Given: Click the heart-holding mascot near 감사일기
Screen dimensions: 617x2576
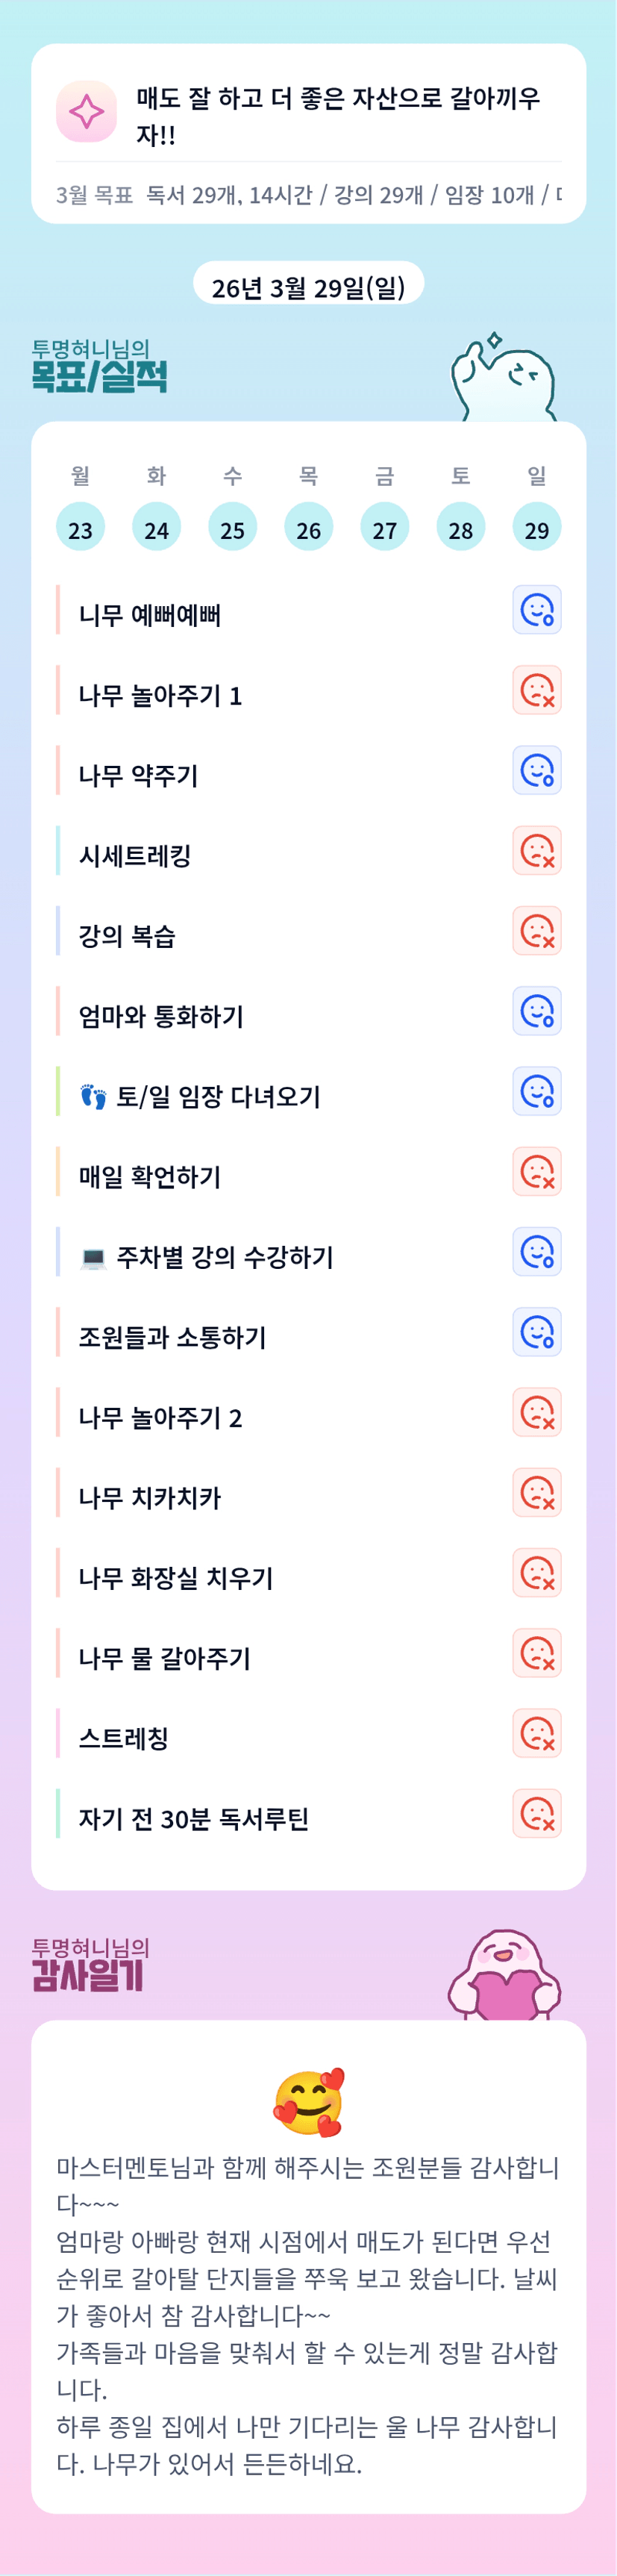Looking at the screenshot, I should coord(504,1976).
